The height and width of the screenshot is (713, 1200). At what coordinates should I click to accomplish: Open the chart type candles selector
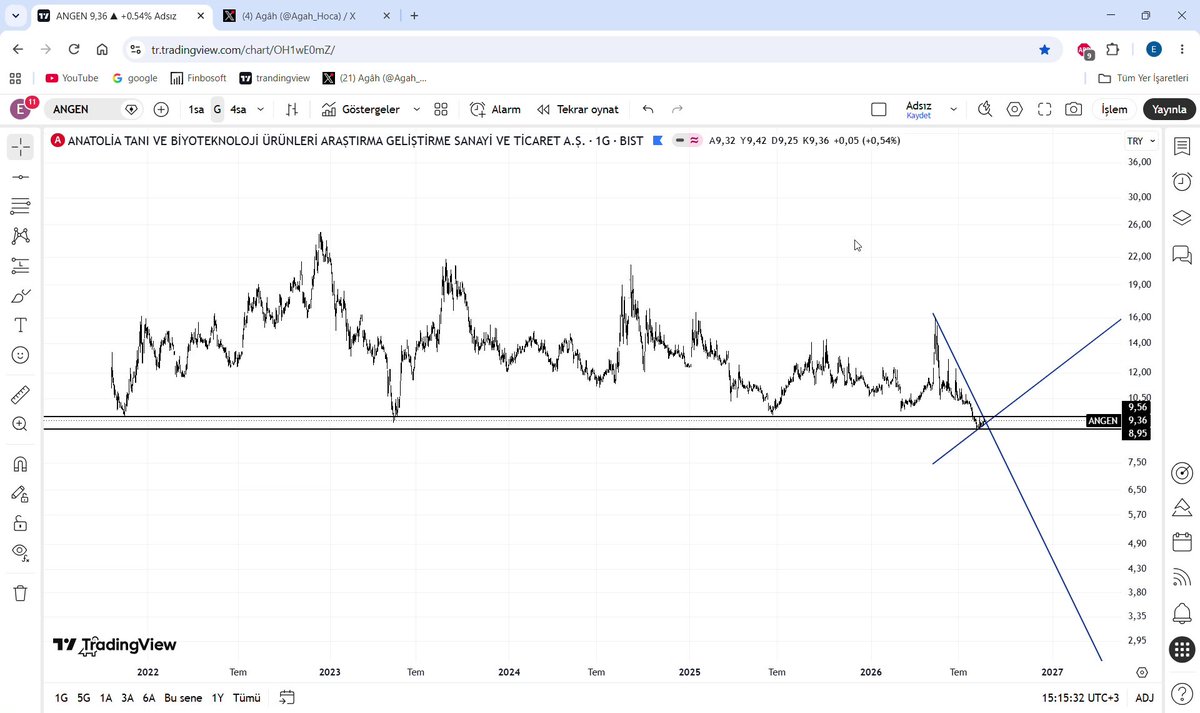291,109
